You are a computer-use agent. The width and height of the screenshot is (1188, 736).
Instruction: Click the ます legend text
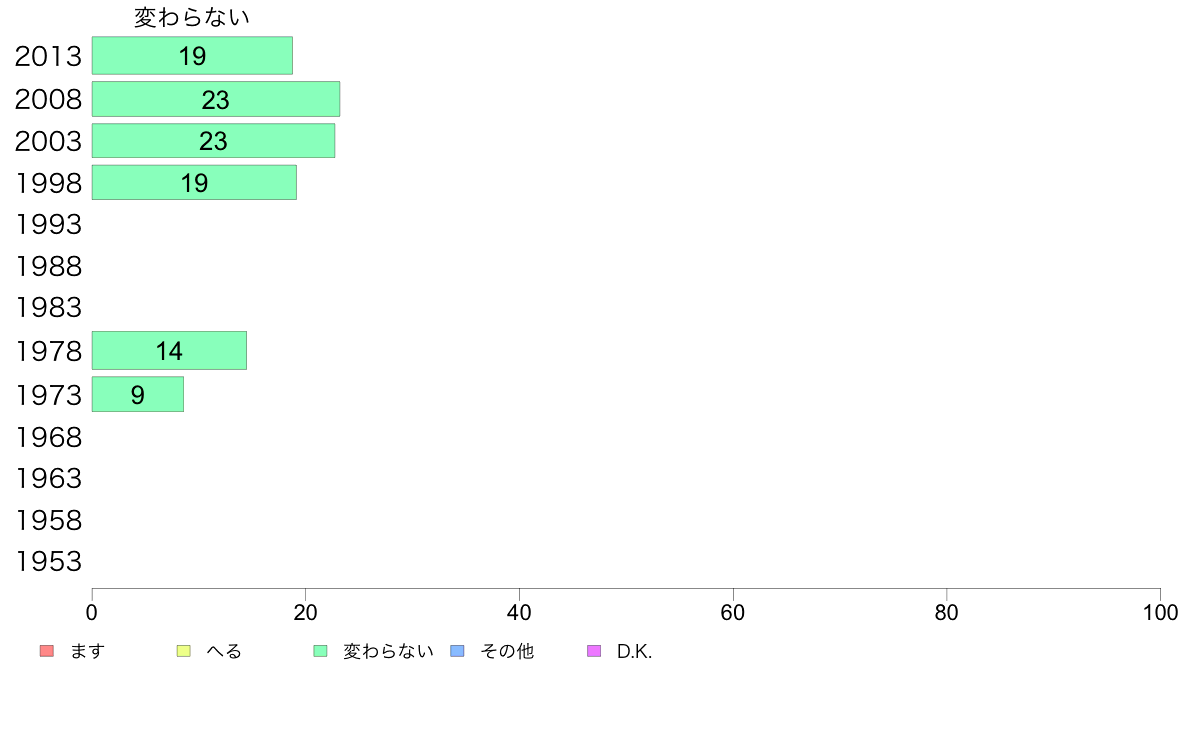87,651
